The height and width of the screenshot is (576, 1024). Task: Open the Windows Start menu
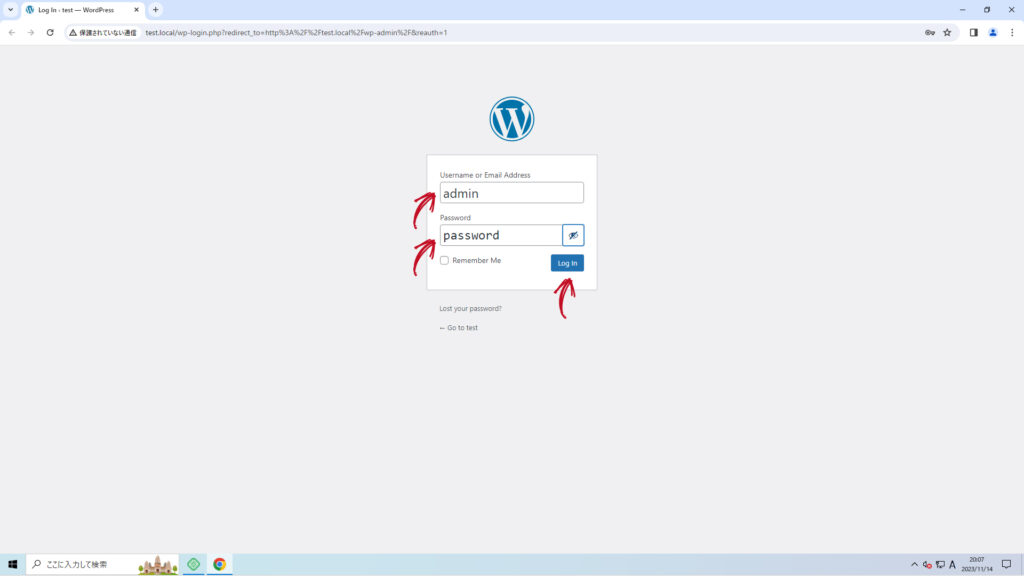12,564
